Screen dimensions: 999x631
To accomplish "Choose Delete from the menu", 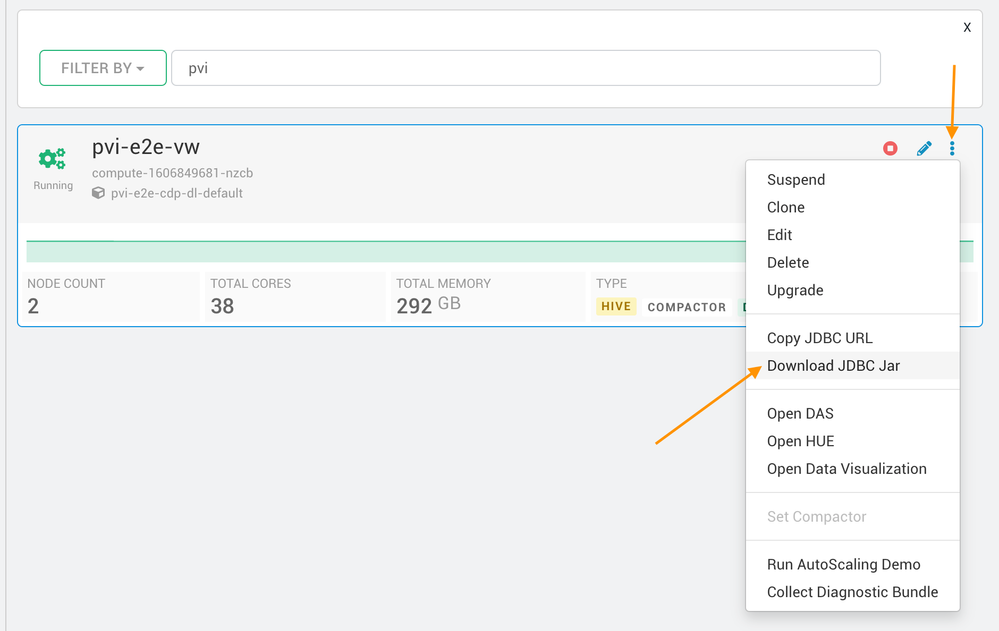I will coord(788,263).
